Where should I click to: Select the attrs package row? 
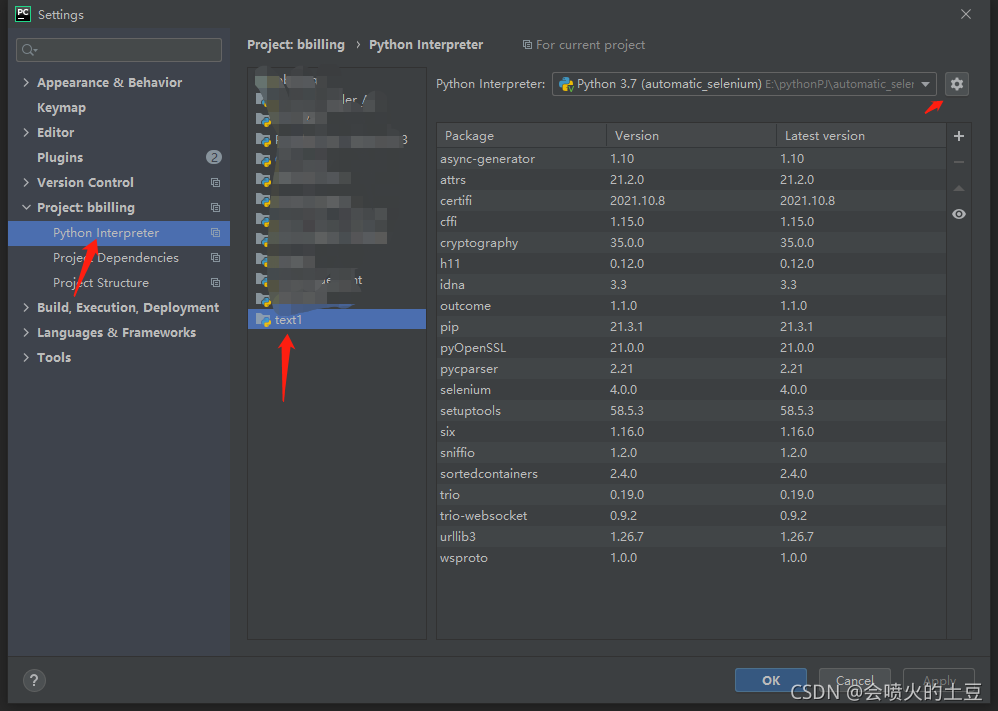(691, 180)
